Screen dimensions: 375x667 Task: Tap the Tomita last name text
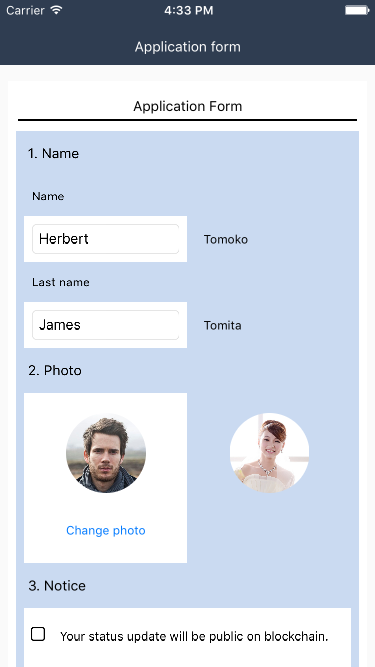[x=223, y=325]
